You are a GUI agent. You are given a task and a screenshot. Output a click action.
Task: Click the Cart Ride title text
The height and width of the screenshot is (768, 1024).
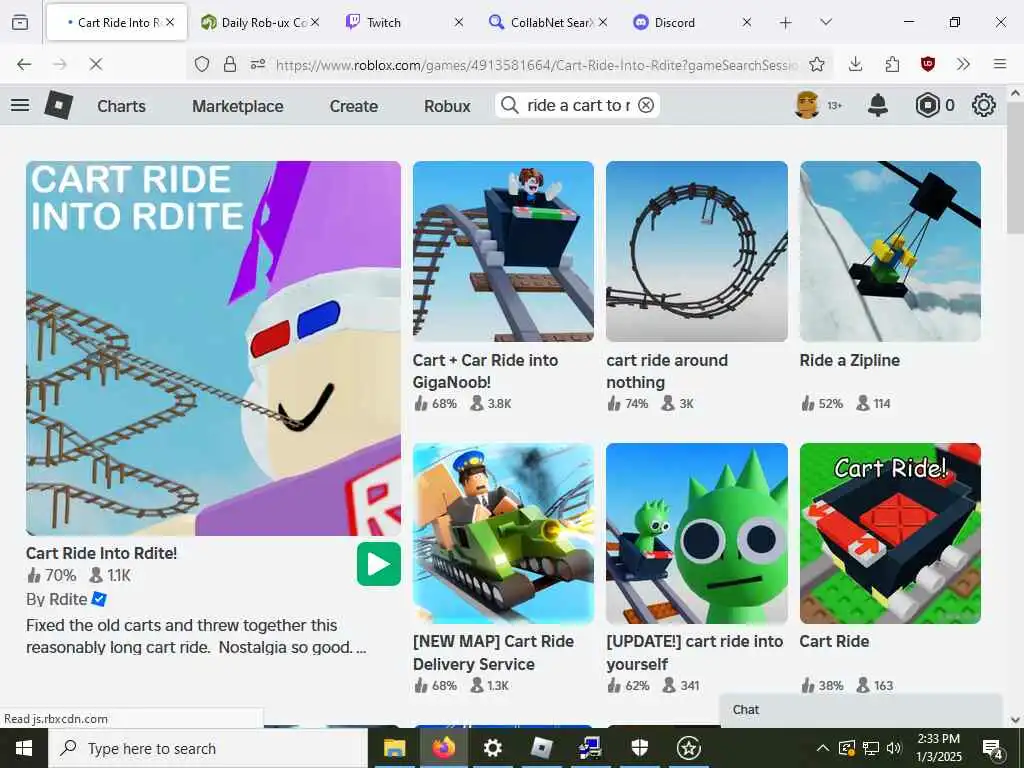click(x=834, y=642)
